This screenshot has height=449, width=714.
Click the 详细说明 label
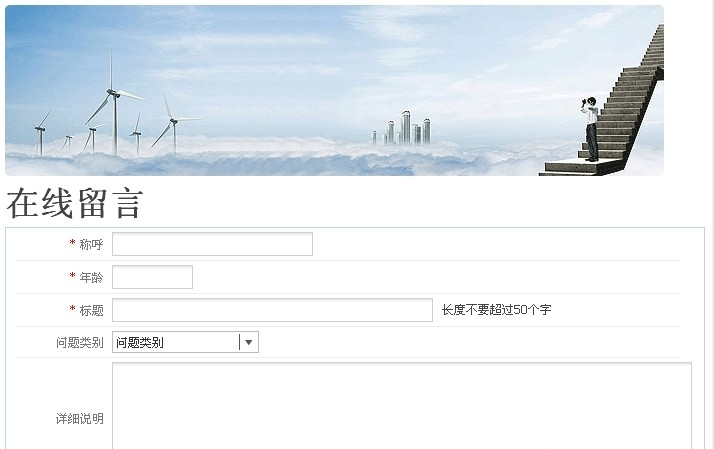coord(80,418)
